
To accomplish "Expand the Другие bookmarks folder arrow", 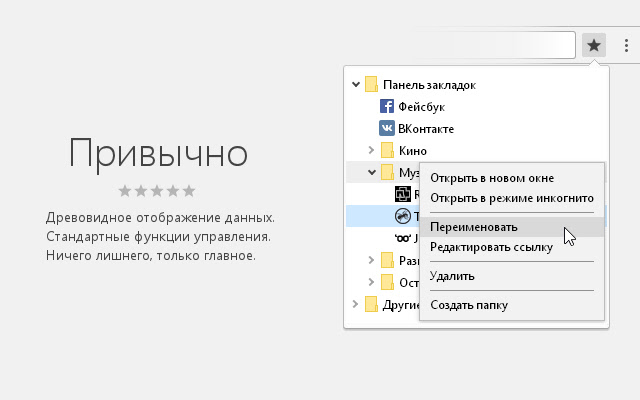I will [x=356, y=304].
